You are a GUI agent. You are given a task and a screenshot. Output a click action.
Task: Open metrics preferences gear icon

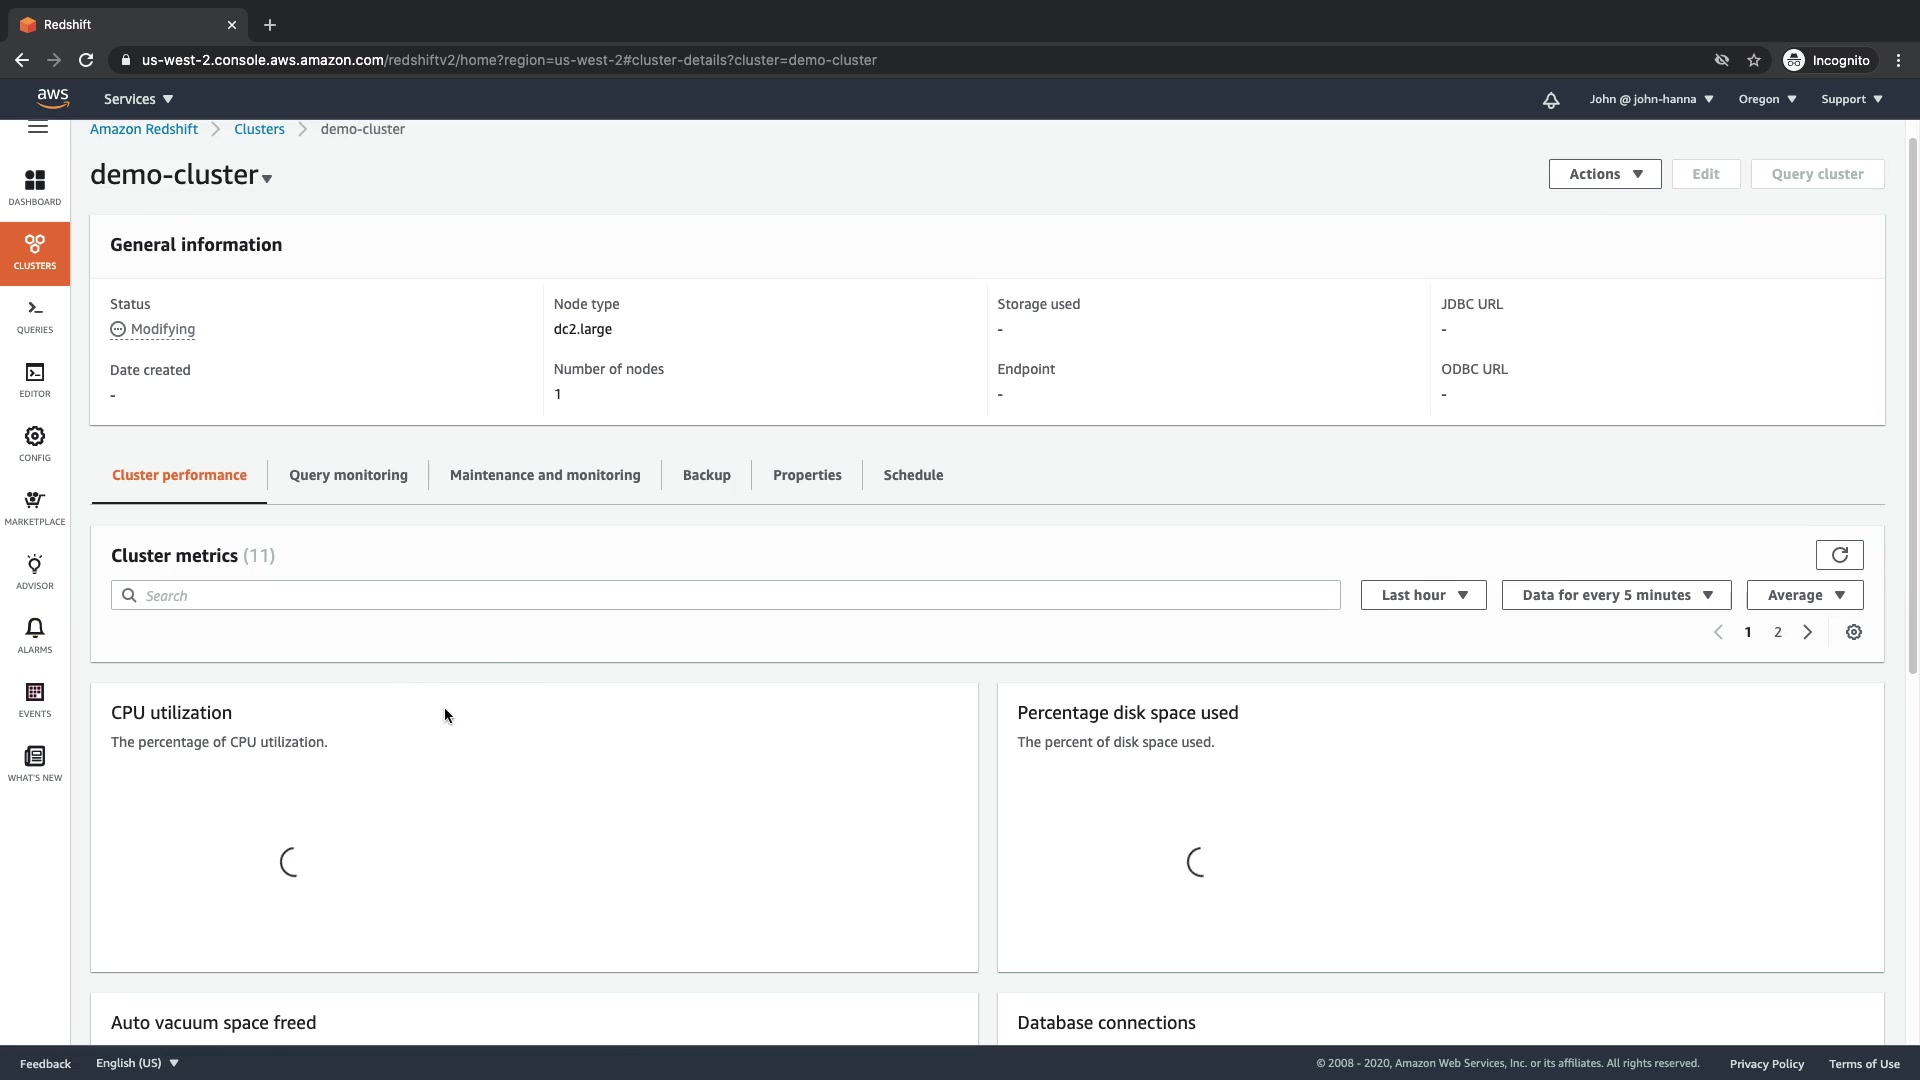tap(1853, 632)
